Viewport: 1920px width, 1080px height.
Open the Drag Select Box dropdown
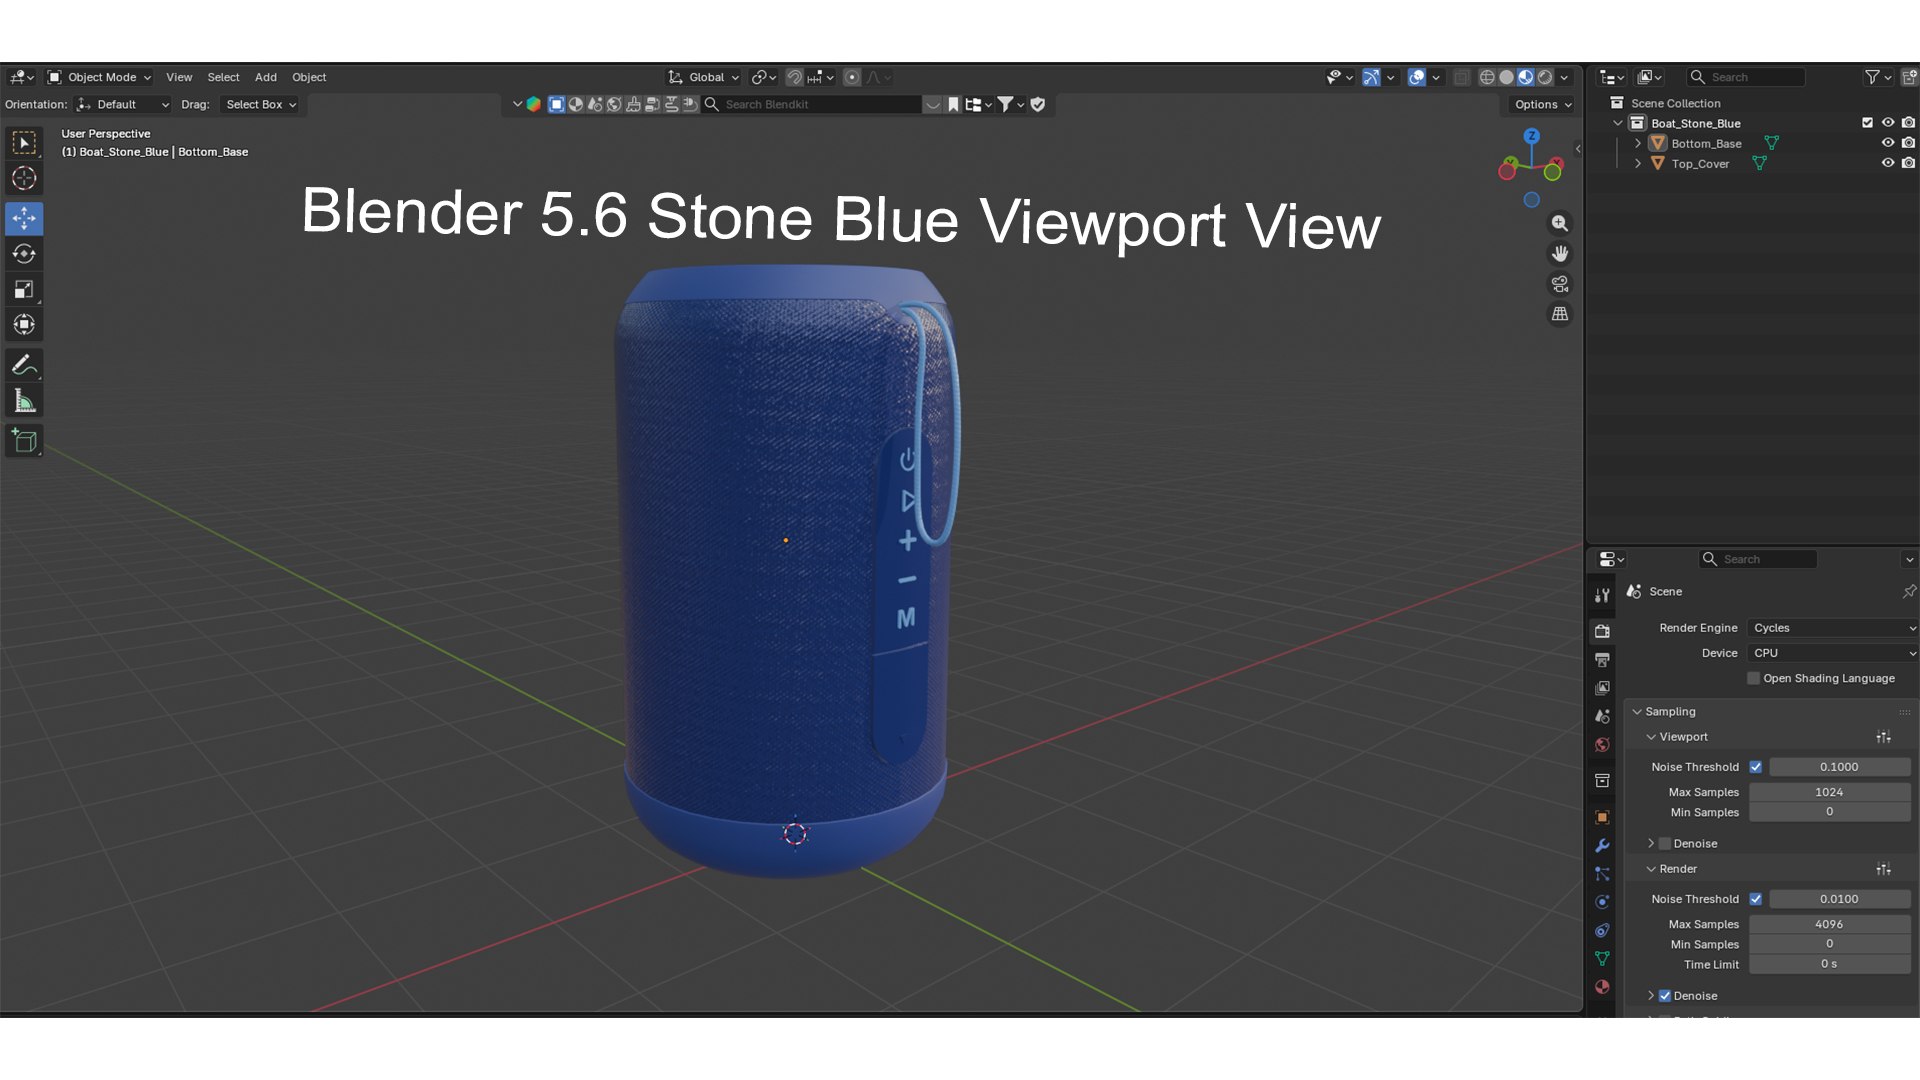point(260,104)
